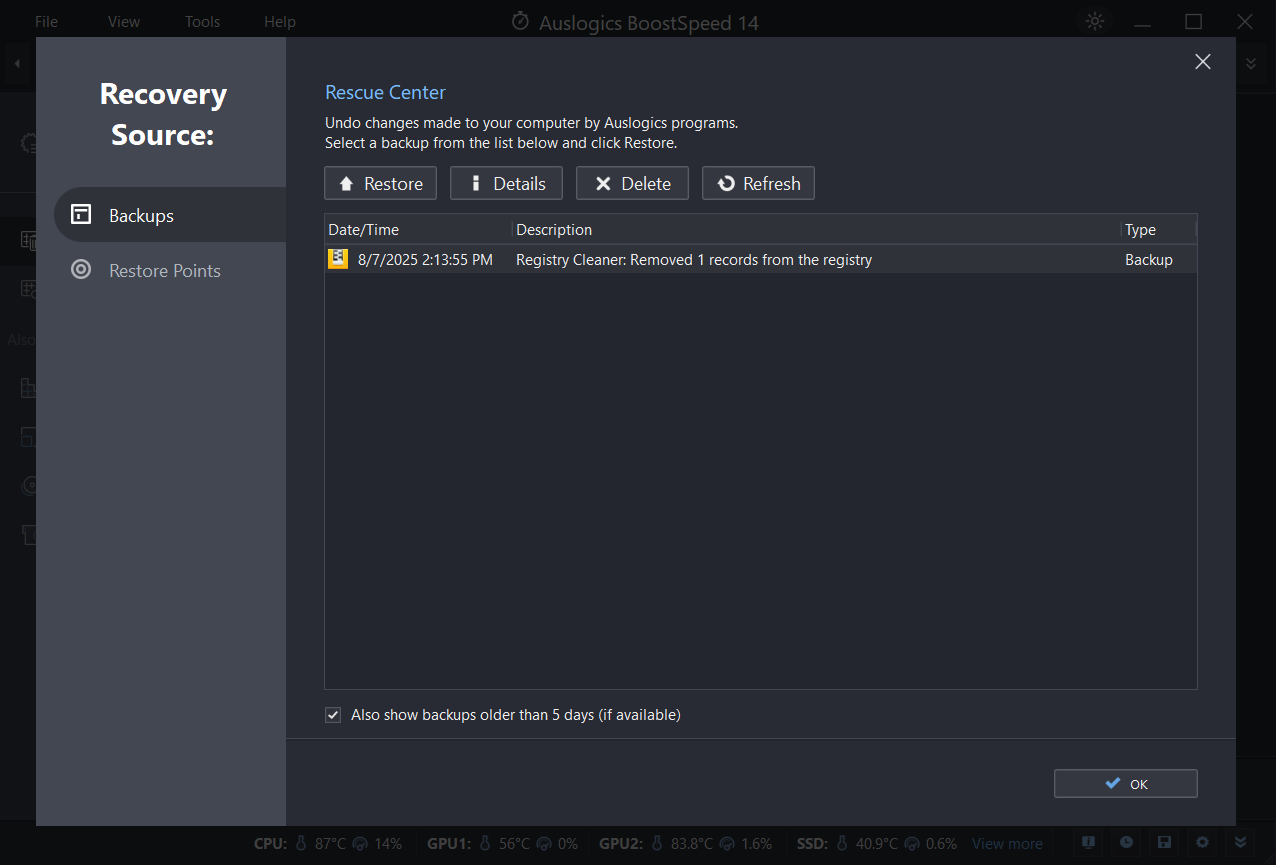The width and height of the screenshot is (1276, 865).
Task: Toggle the light theme sun icon in the title bar
Action: coord(1094,21)
